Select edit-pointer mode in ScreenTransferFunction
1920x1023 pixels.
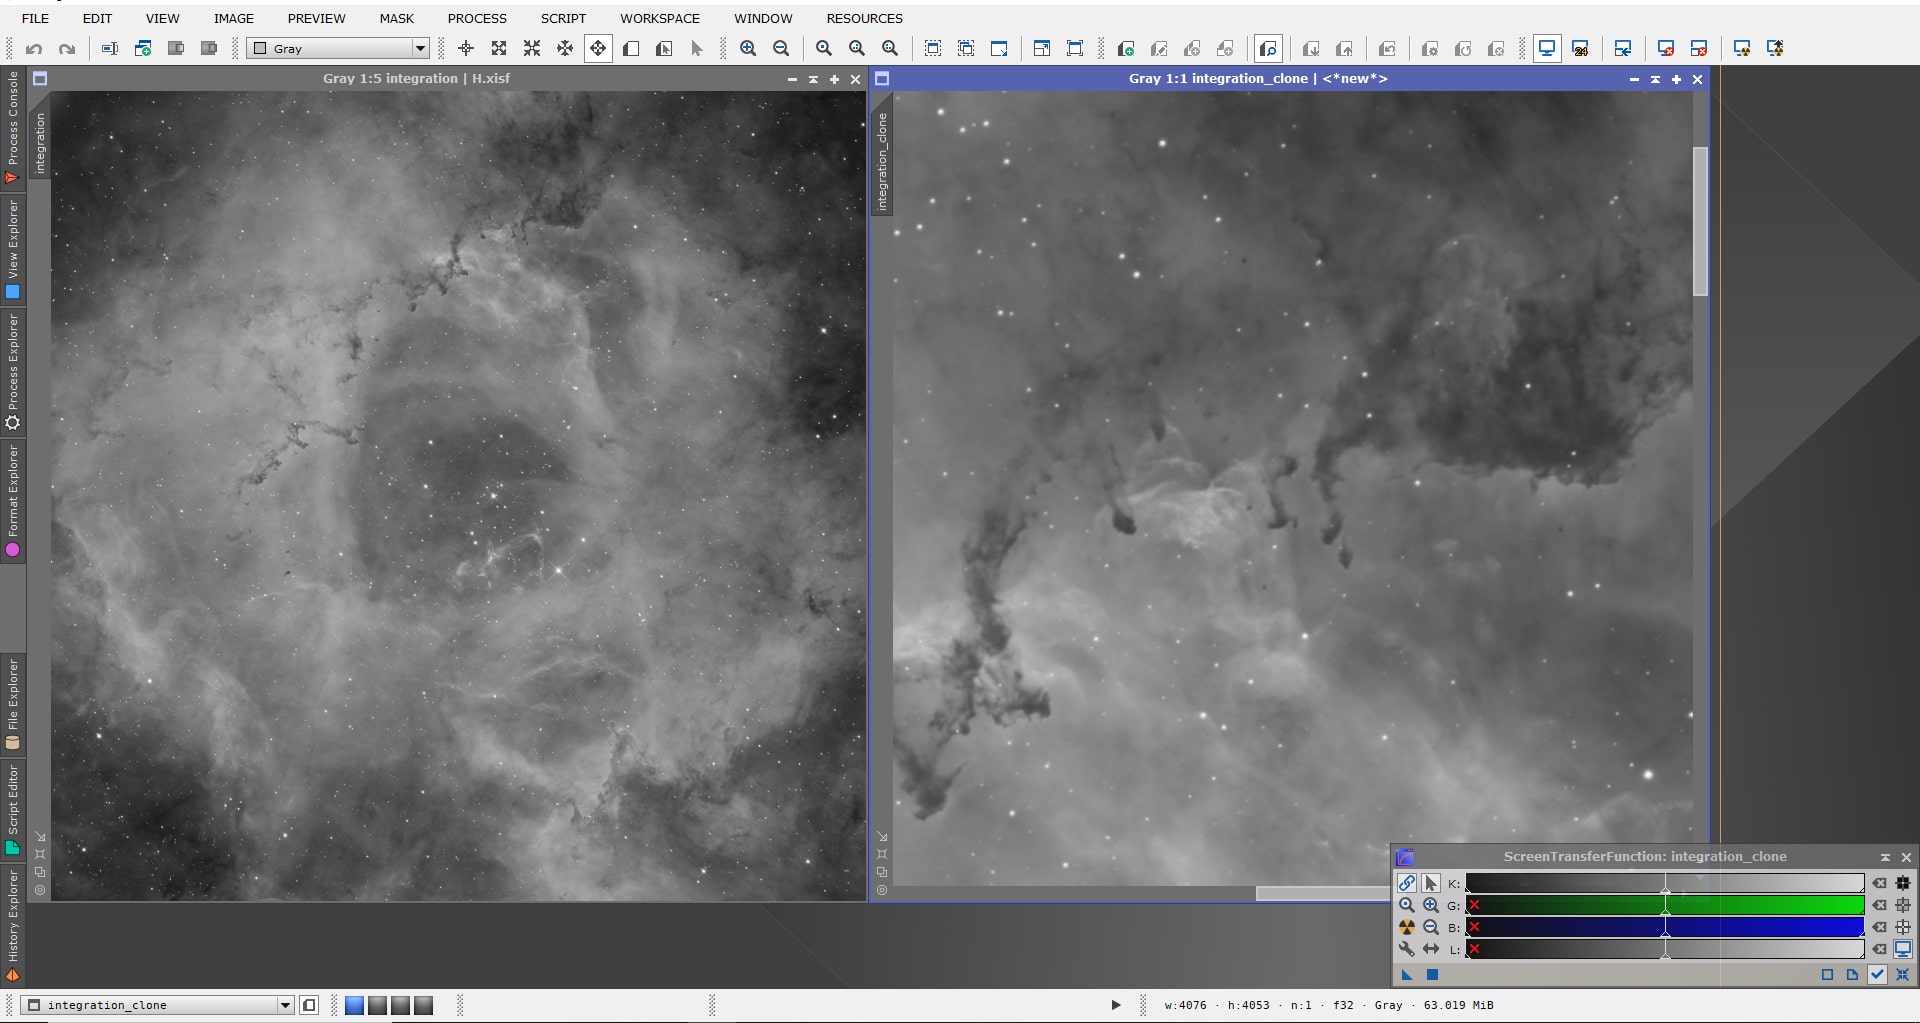[1431, 883]
